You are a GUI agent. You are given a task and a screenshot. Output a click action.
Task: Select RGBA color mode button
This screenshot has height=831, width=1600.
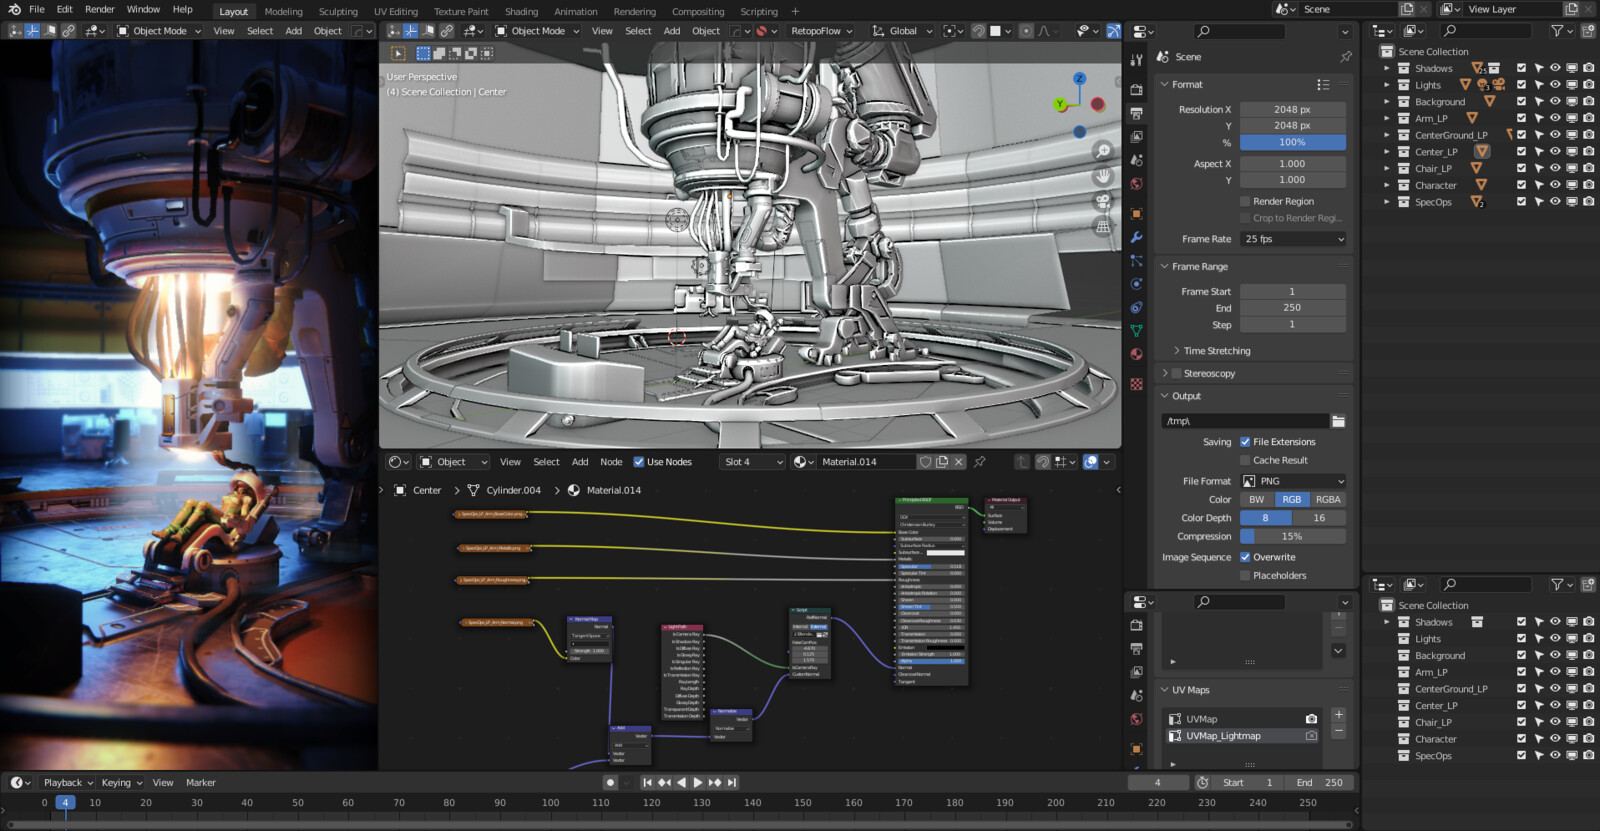click(x=1328, y=499)
